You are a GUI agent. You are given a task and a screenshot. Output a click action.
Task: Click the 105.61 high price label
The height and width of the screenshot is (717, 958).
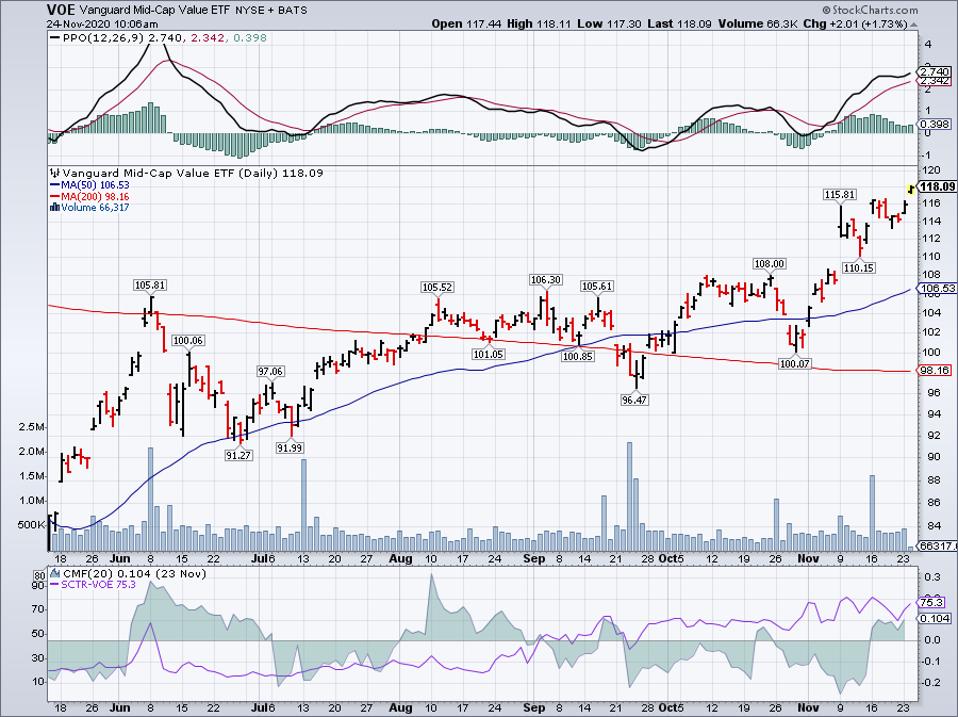(x=597, y=286)
